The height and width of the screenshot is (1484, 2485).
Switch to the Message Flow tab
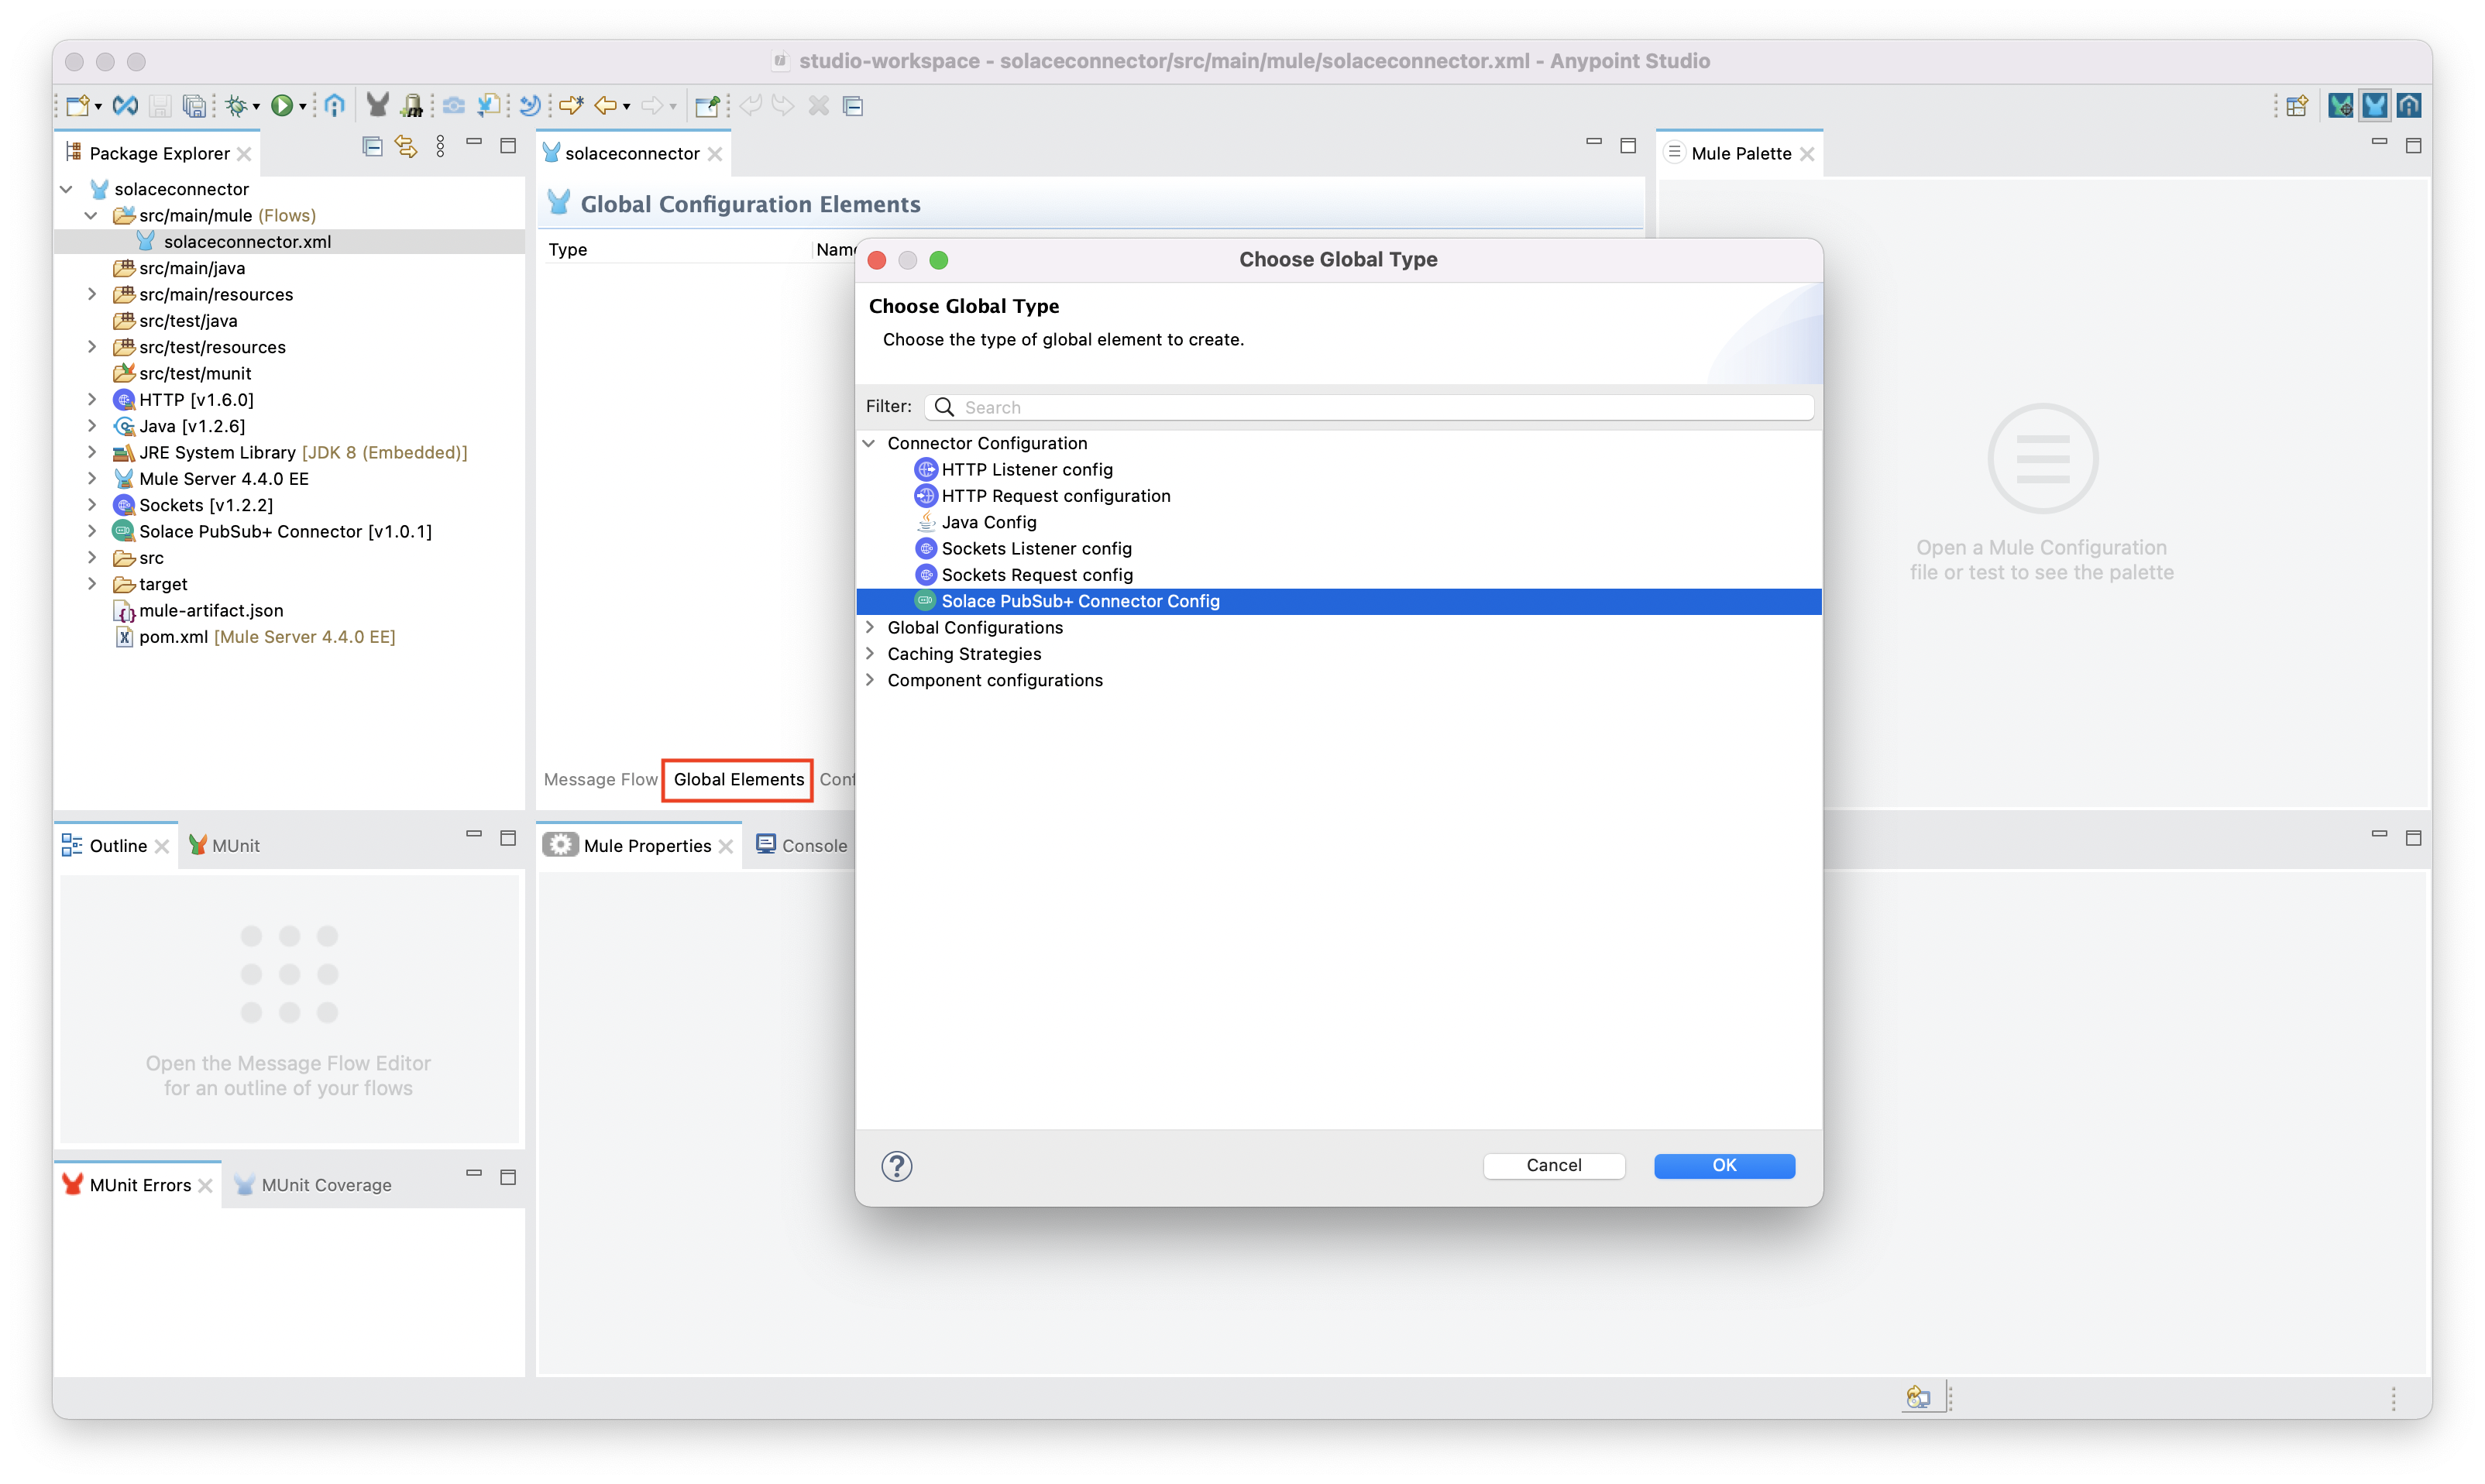click(x=600, y=780)
